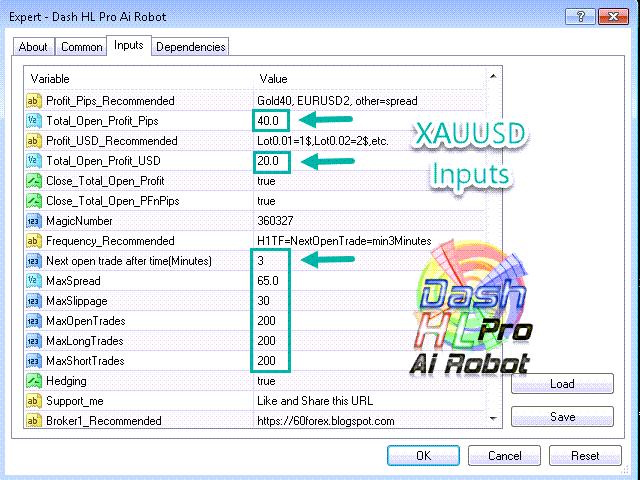Select the text 'https://60forex.blogspot.com'
Viewport: 640px width, 480px height.
[x=326, y=421]
